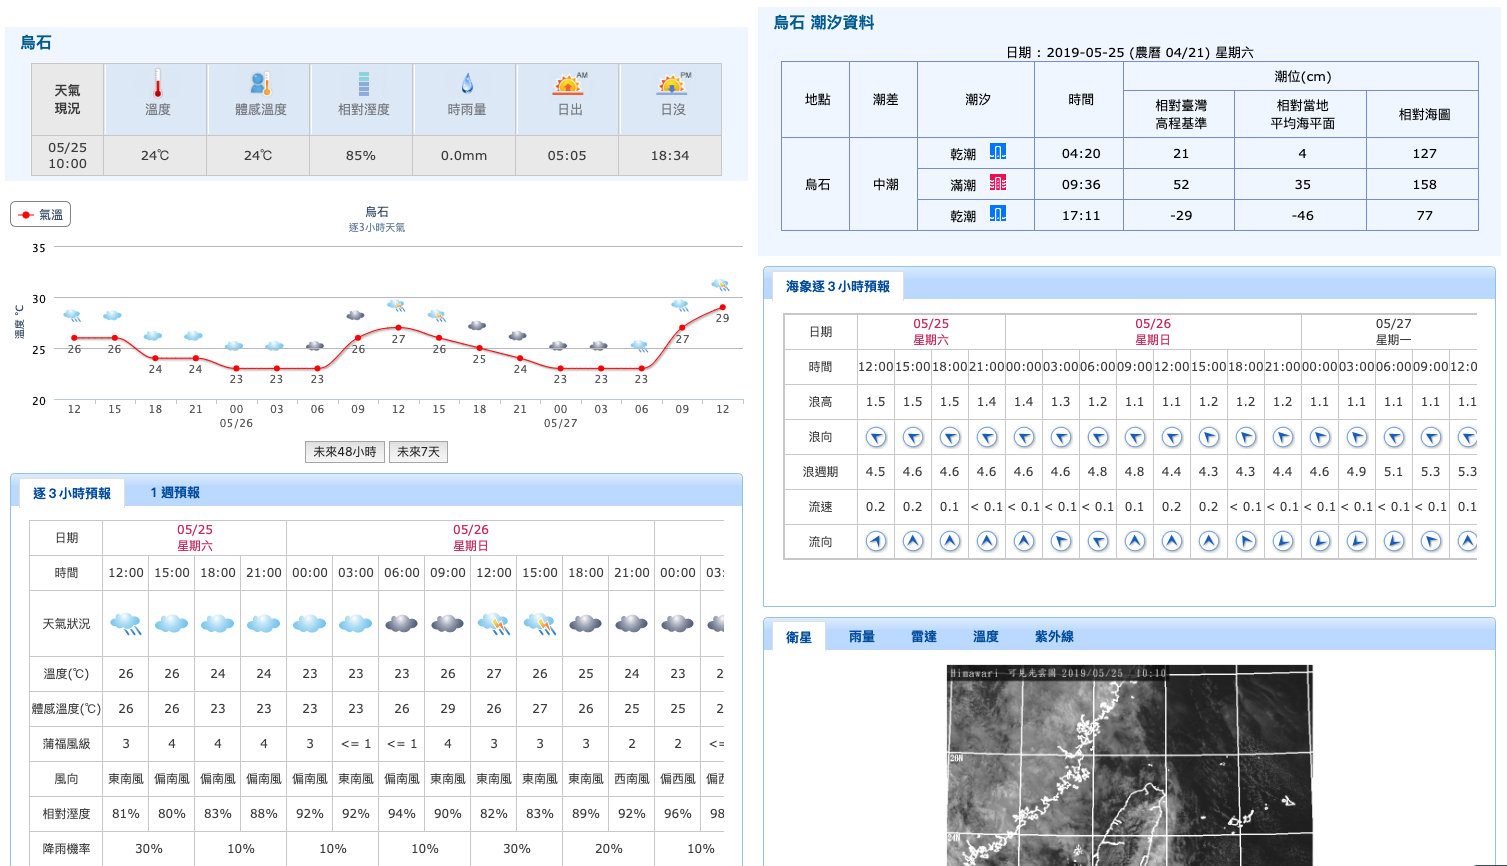Click the 乾潮 low tide icon at 17:11
Viewport: 1507px width, 866px height.
(998, 214)
